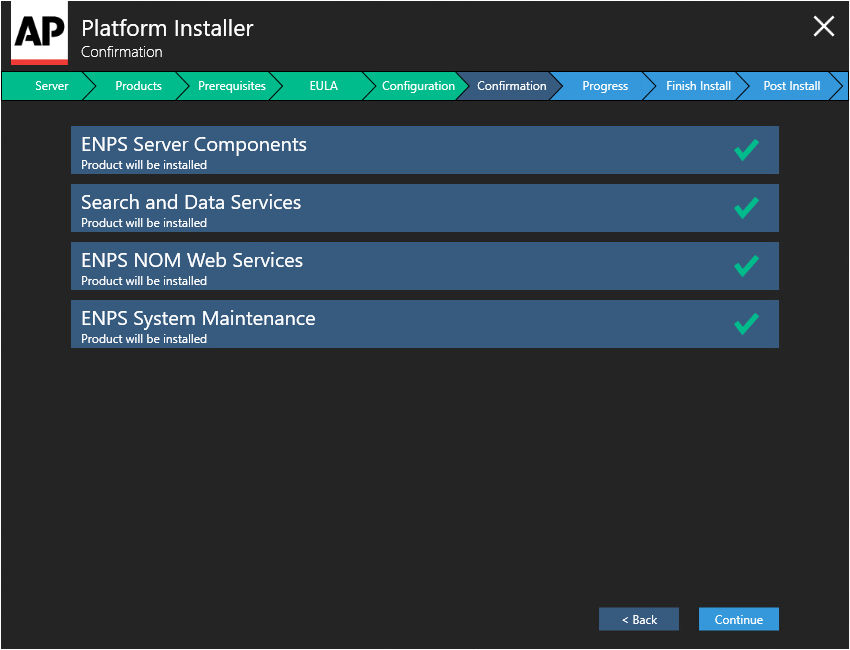
Task: Select the Confirmation step
Action: [x=511, y=86]
